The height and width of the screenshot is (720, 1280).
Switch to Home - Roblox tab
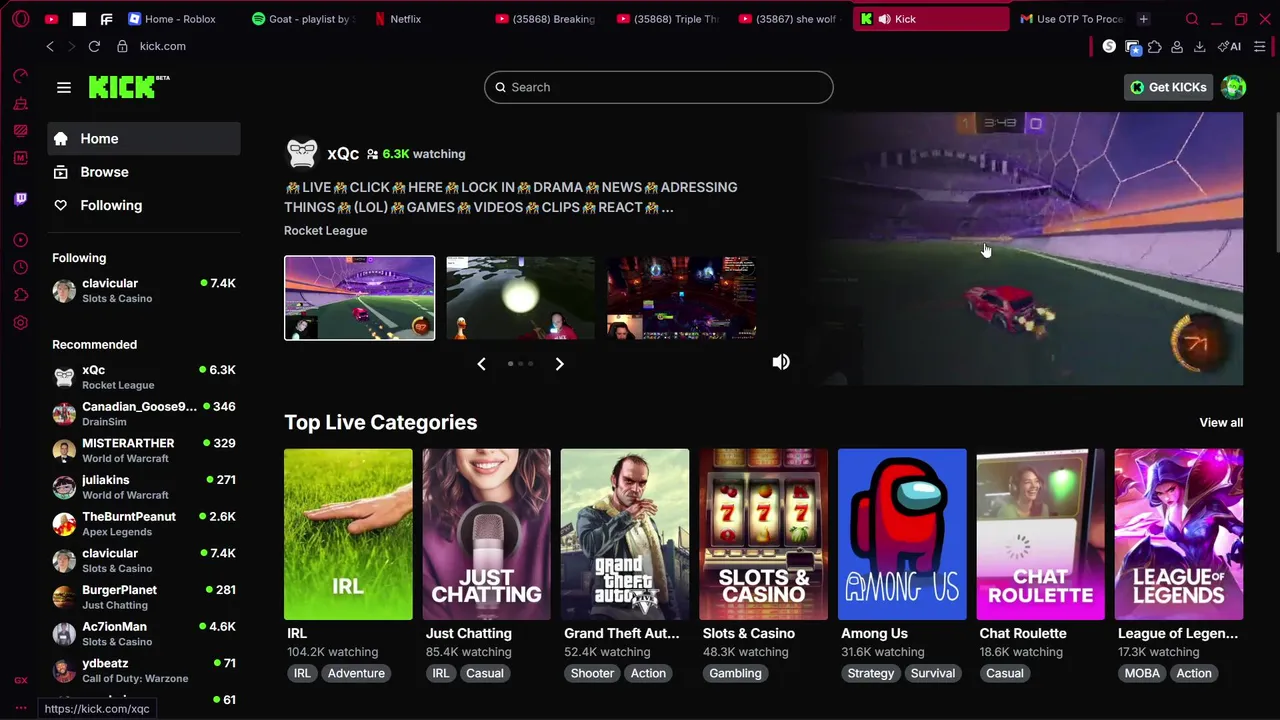click(180, 19)
